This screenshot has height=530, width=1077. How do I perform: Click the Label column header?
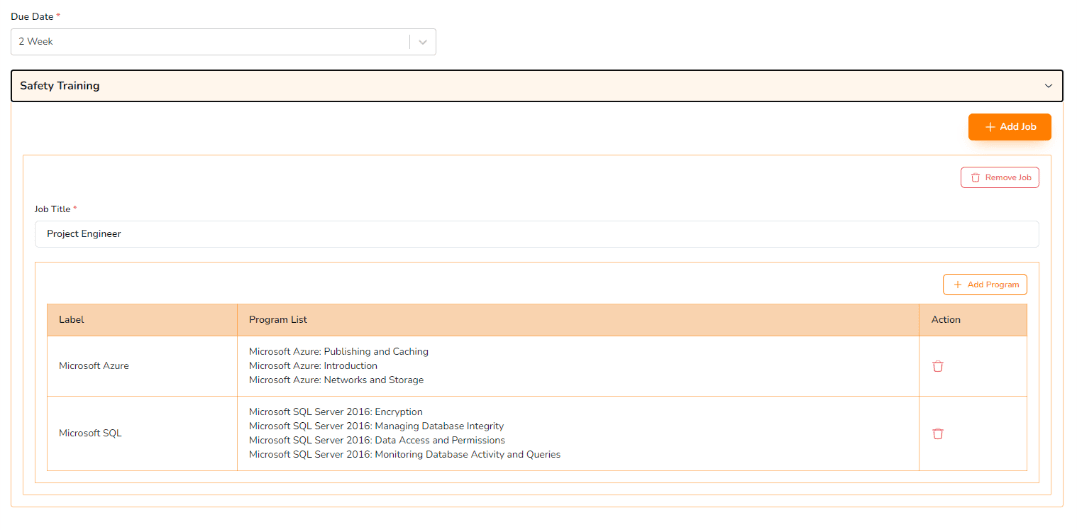coord(72,320)
